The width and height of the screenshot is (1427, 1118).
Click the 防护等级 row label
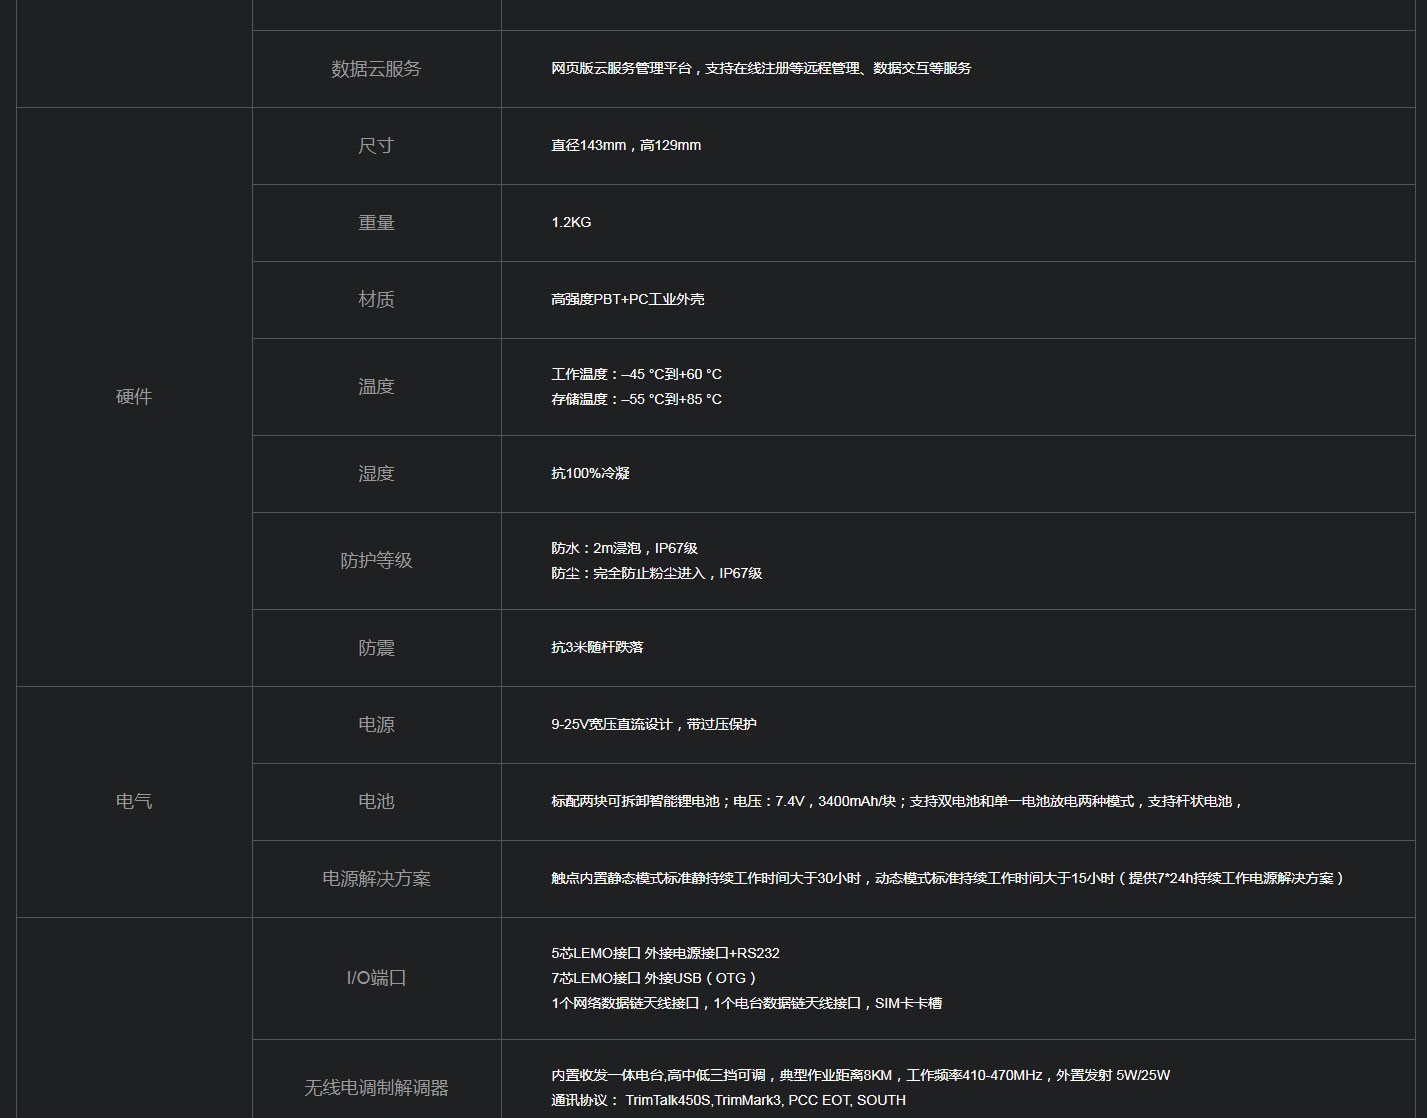coord(376,561)
